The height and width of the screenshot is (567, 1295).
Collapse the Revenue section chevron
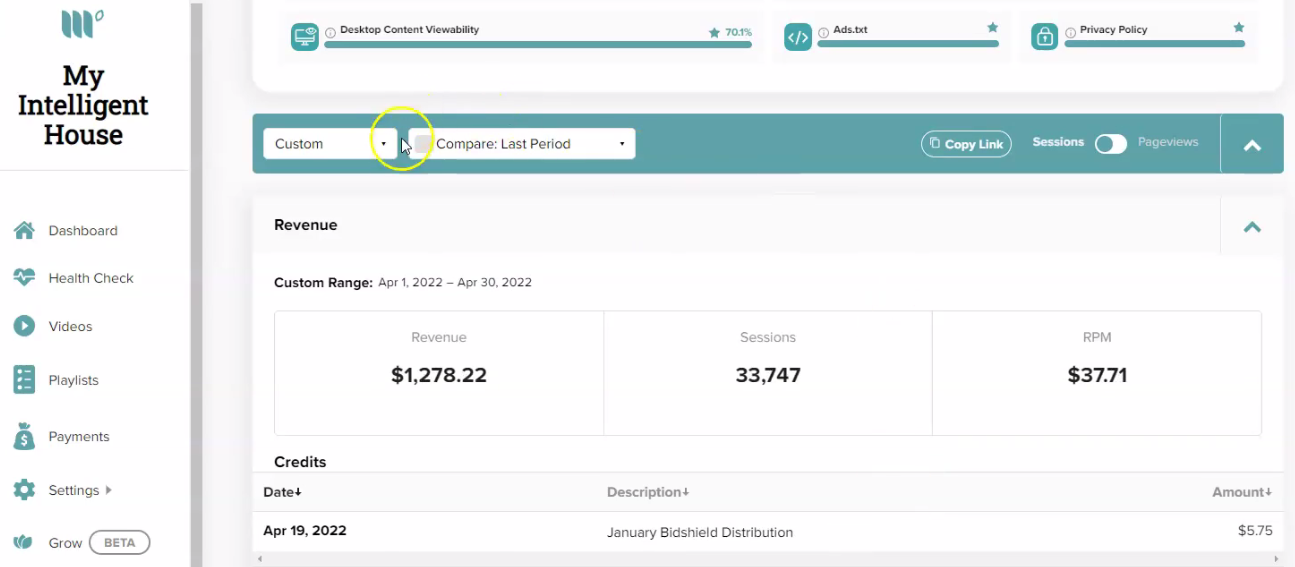click(1252, 226)
